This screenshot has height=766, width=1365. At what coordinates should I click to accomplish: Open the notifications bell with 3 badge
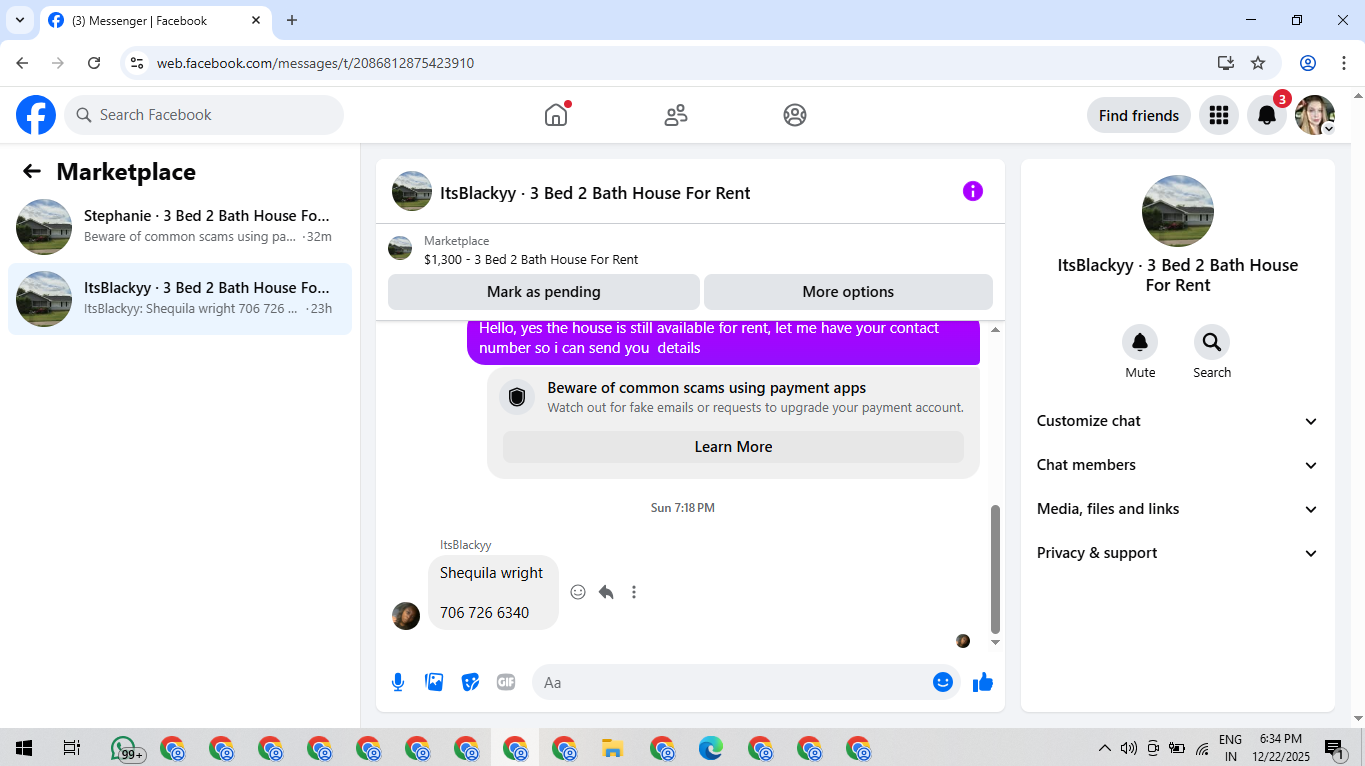coord(1267,115)
